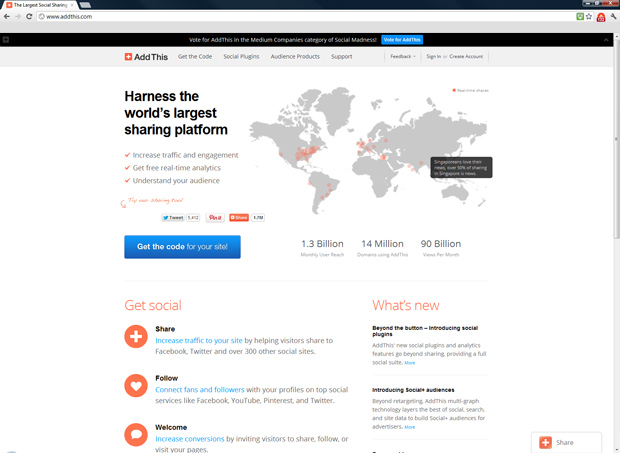
Task: Click the Welcome speech bubble icon
Action: click(136, 434)
